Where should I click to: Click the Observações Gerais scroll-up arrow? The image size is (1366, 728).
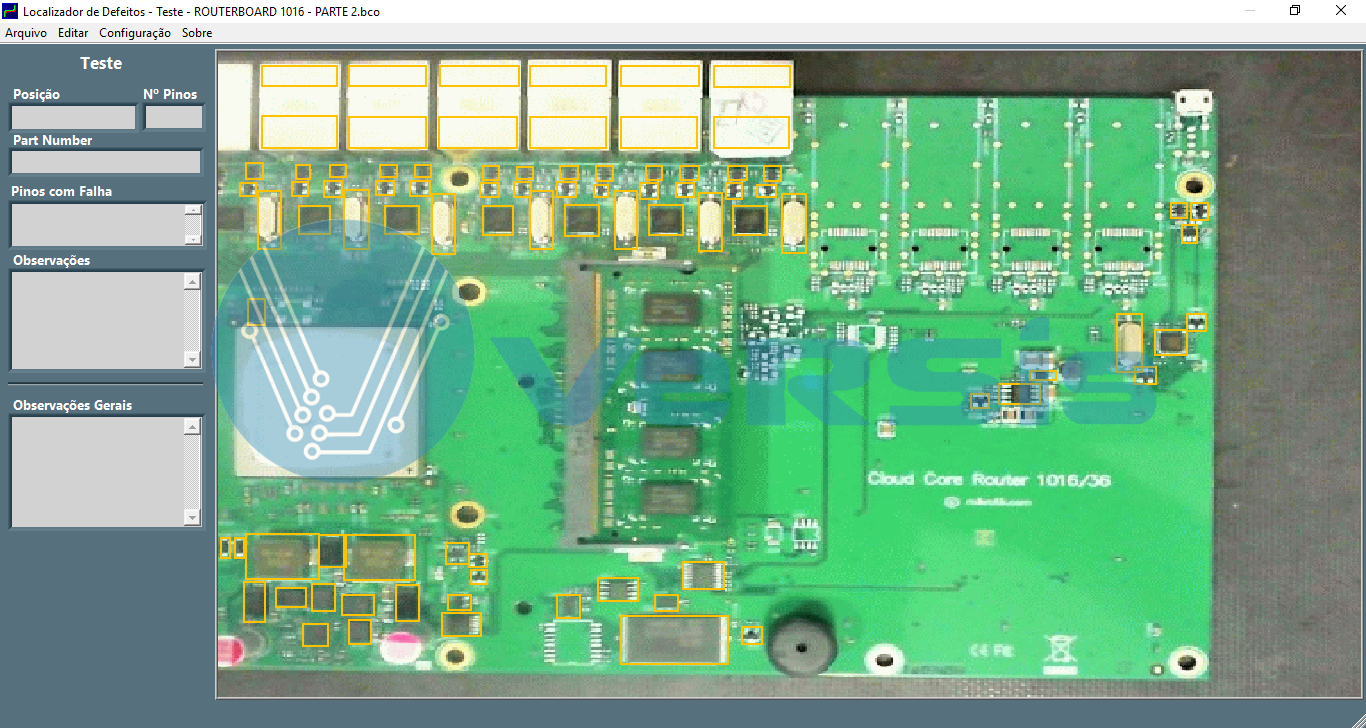pos(193,427)
